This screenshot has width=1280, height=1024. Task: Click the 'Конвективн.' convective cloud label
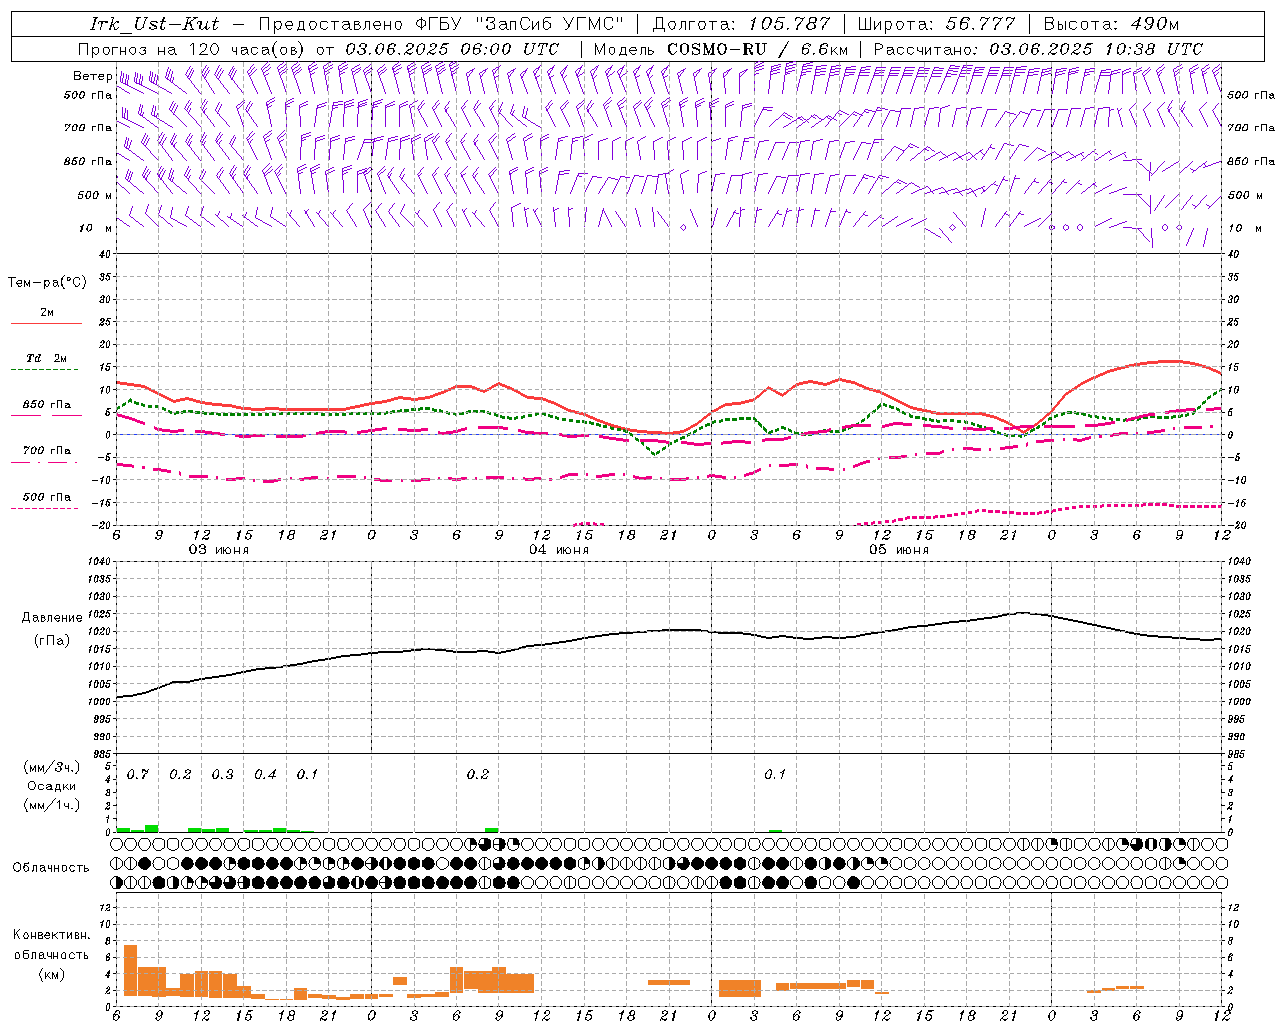[x=52, y=935]
